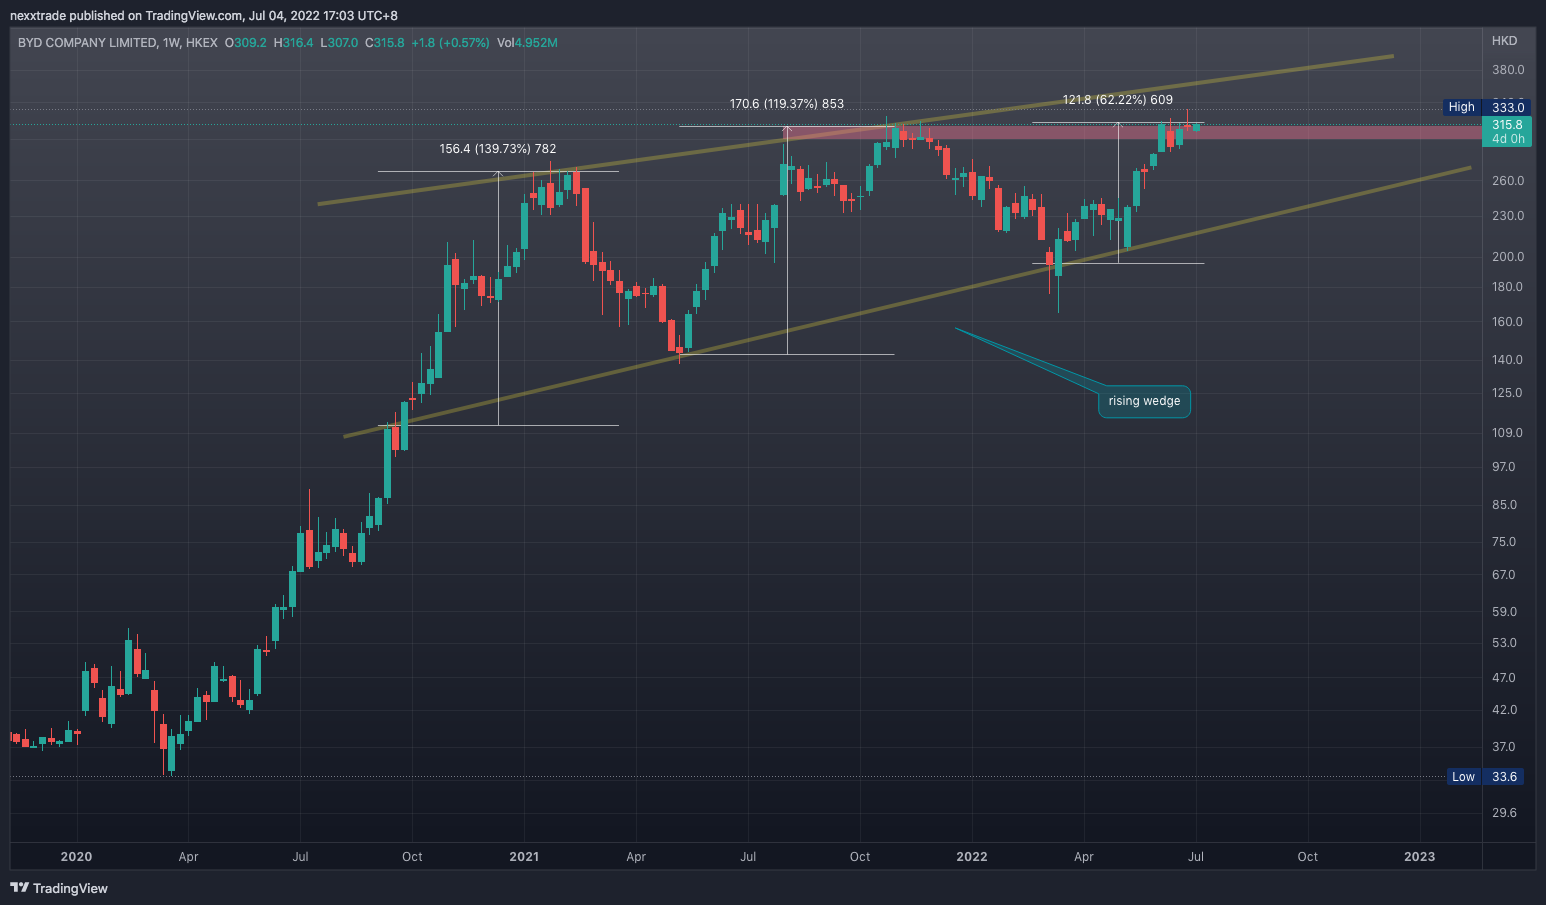1546x905 pixels.
Task: Click the '170.6 (119.37%) 853' measurement label
Action: click(787, 104)
